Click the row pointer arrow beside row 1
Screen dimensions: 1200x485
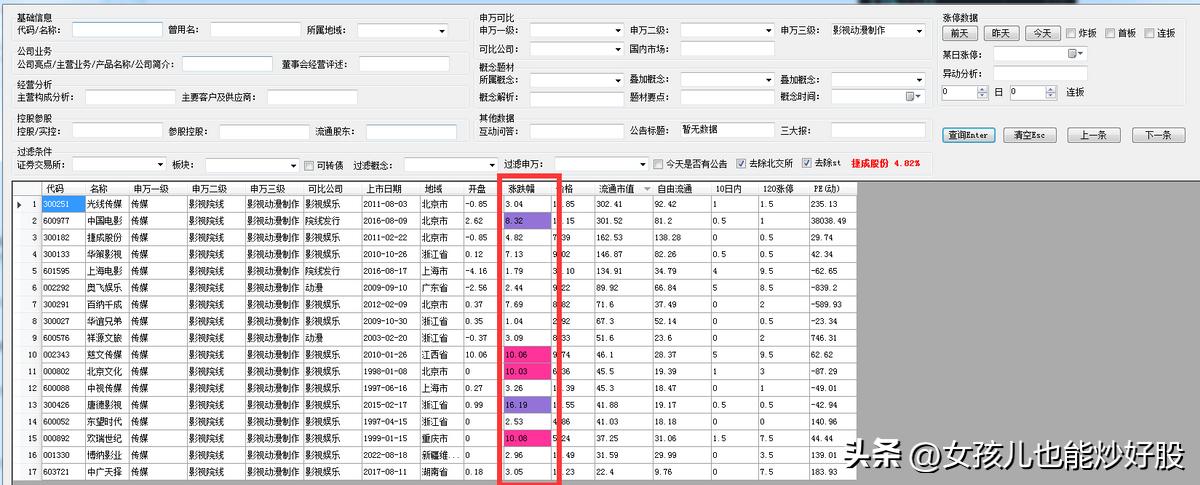click(20, 204)
